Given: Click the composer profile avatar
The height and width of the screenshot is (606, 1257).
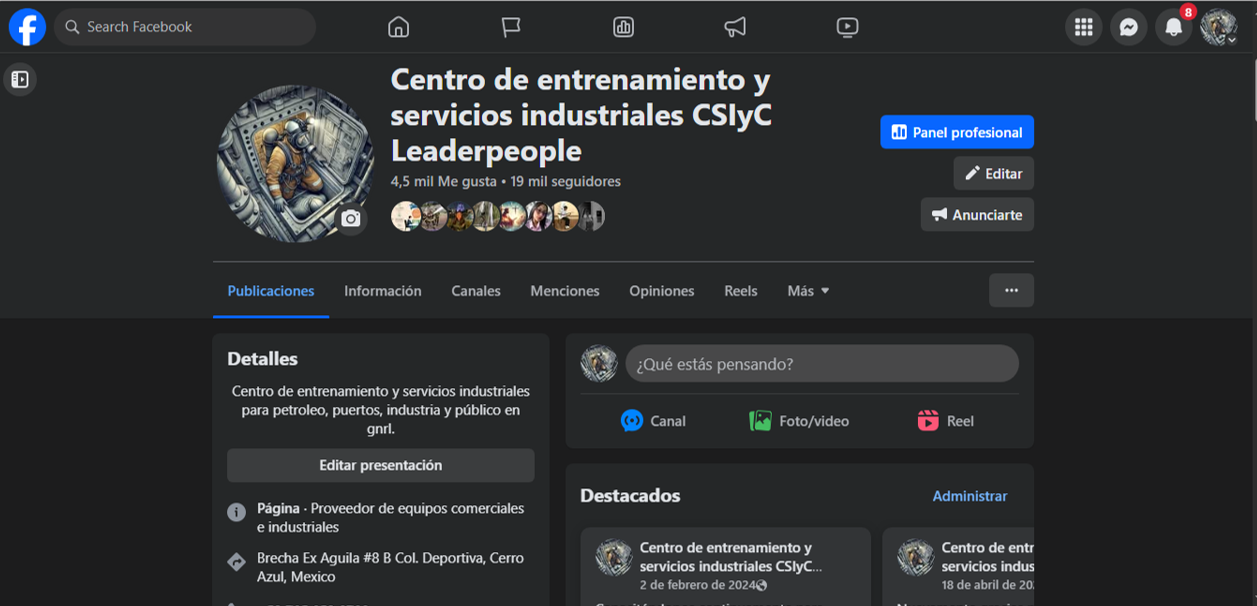Looking at the screenshot, I should click(600, 364).
